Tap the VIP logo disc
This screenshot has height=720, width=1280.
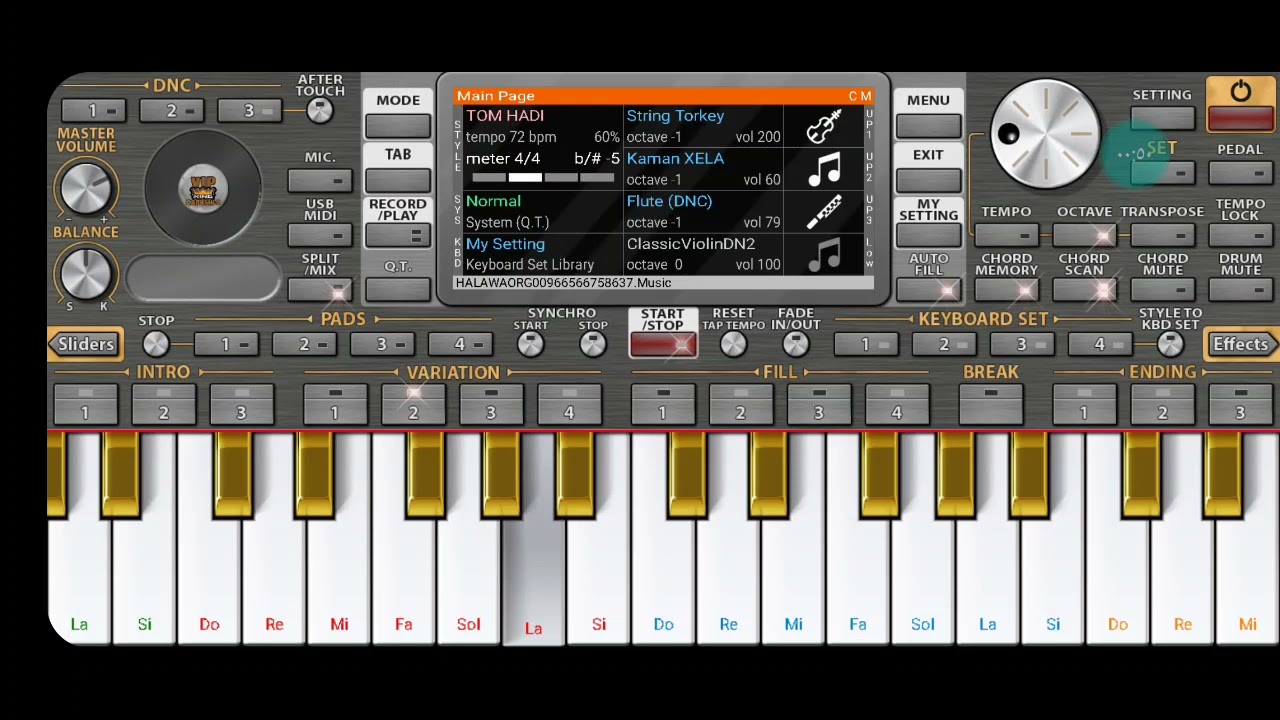point(203,190)
